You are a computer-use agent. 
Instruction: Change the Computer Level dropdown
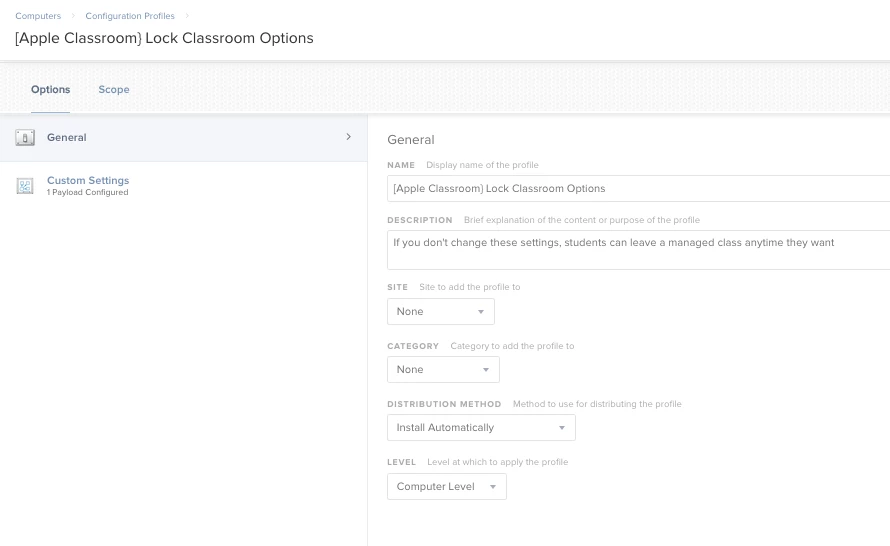446,486
